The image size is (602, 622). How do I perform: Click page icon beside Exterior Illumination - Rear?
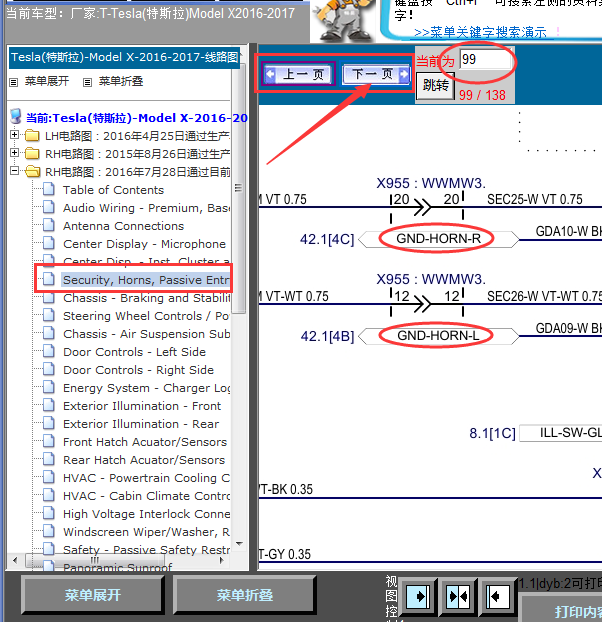[48, 423]
